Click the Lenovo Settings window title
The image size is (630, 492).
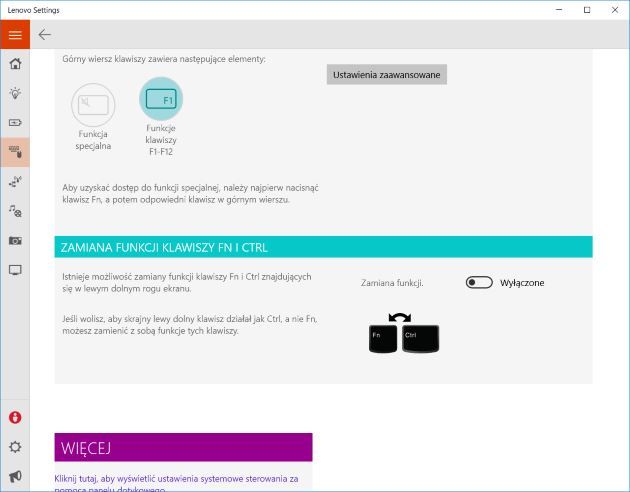(33, 10)
